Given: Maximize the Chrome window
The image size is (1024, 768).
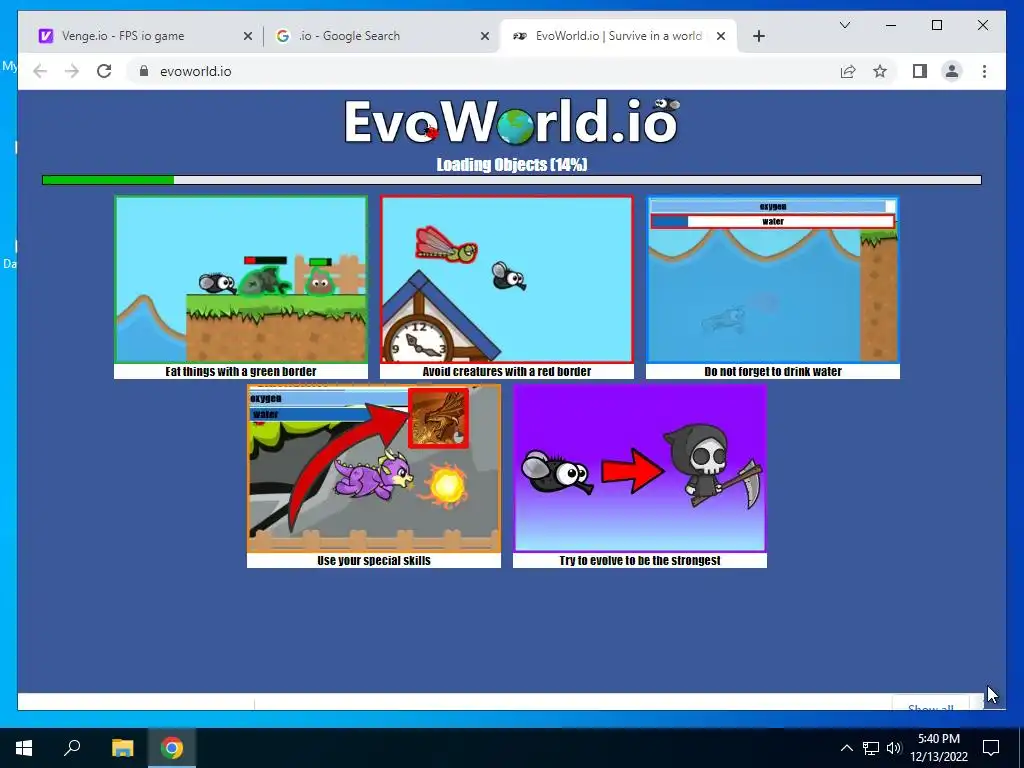Looking at the screenshot, I should [x=936, y=25].
